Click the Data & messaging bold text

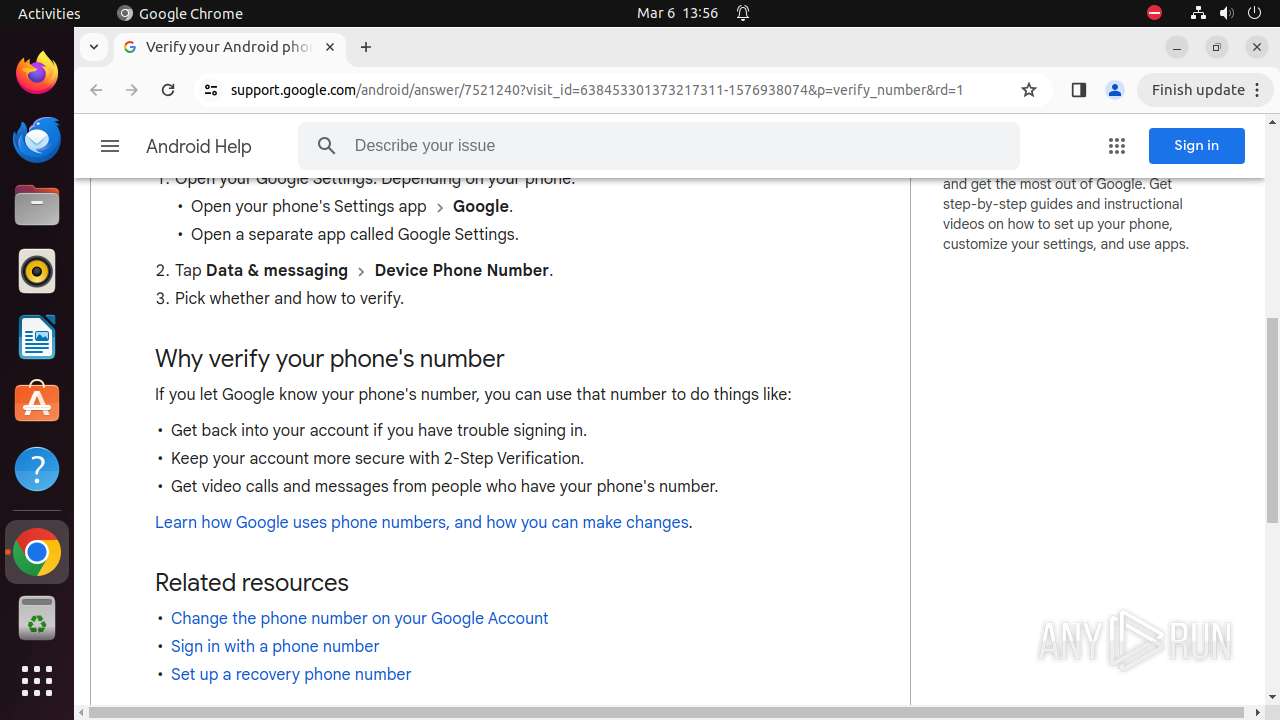click(277, 270)
